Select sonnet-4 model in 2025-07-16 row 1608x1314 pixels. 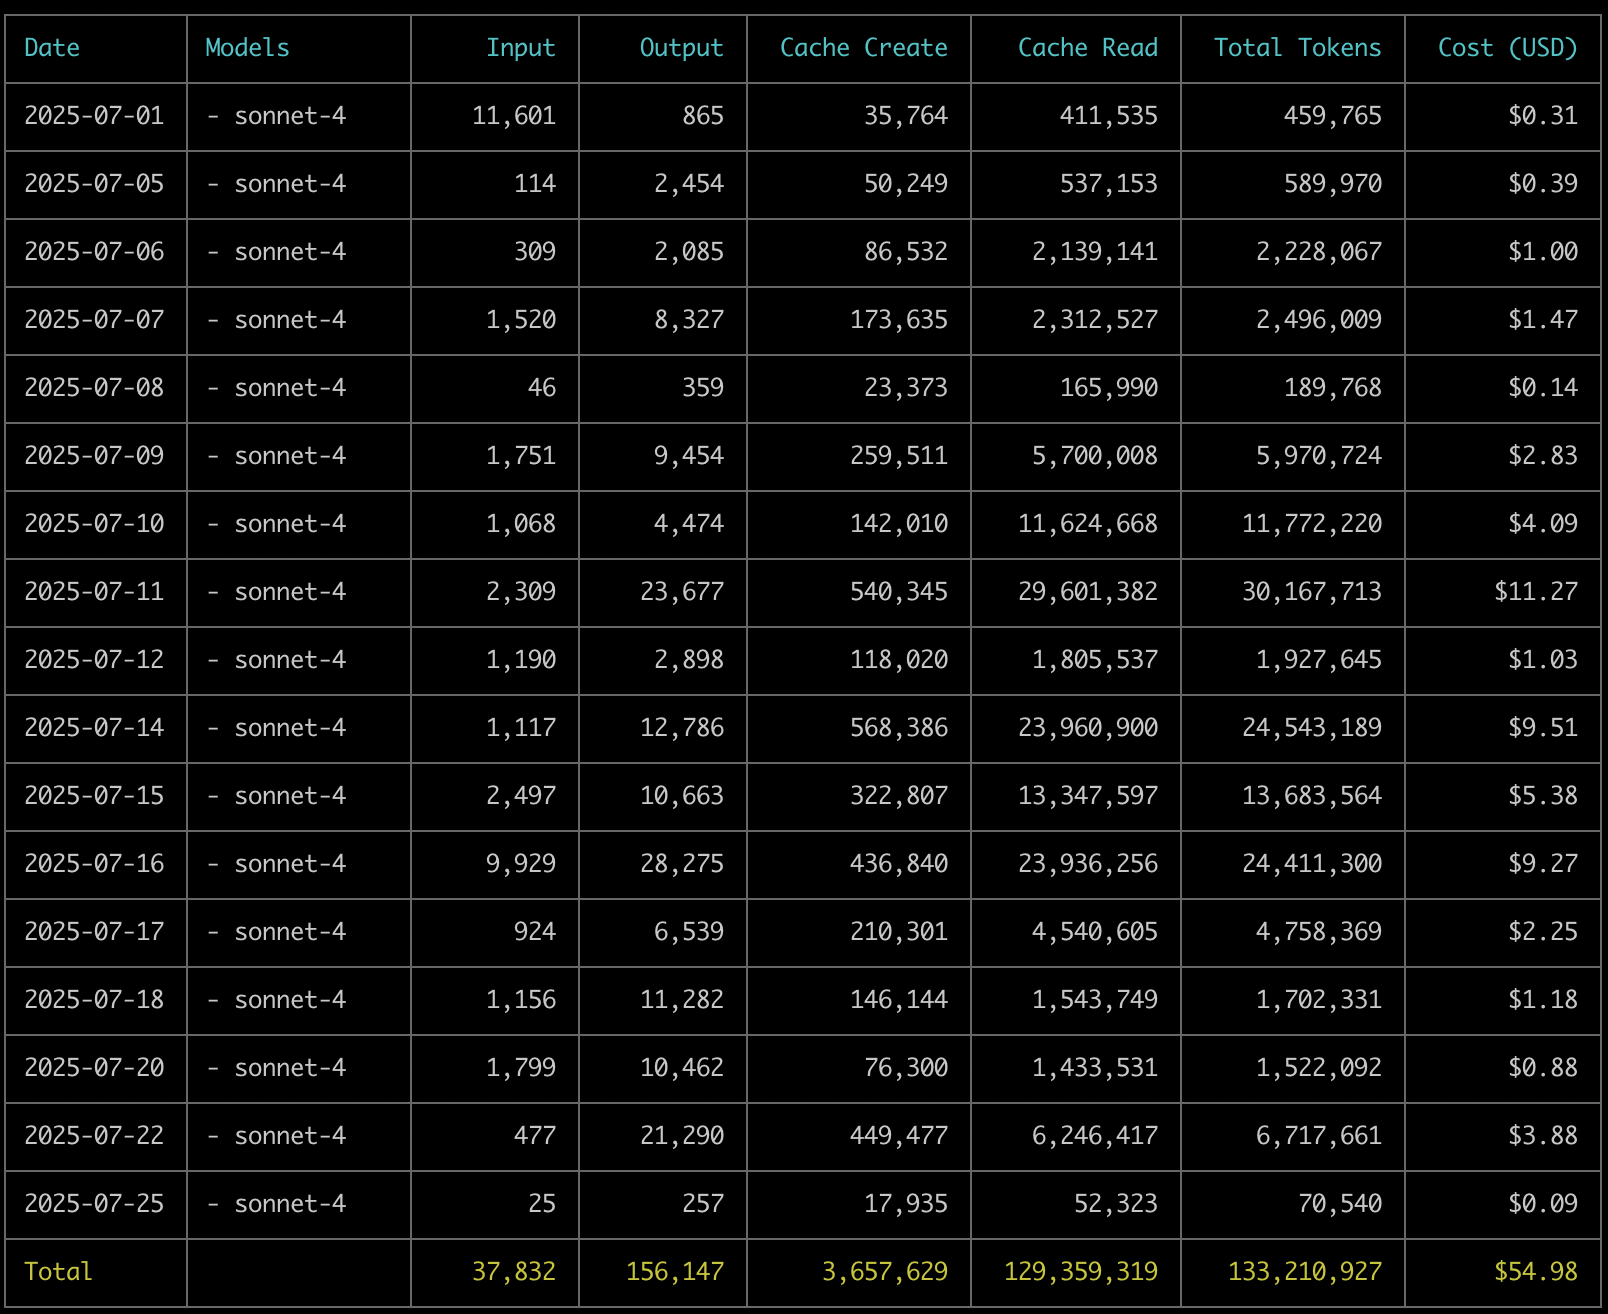289,864
